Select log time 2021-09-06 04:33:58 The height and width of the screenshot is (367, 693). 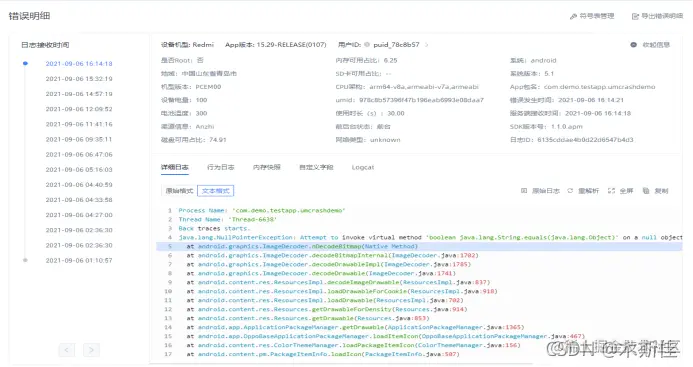[x=79, y=200]
